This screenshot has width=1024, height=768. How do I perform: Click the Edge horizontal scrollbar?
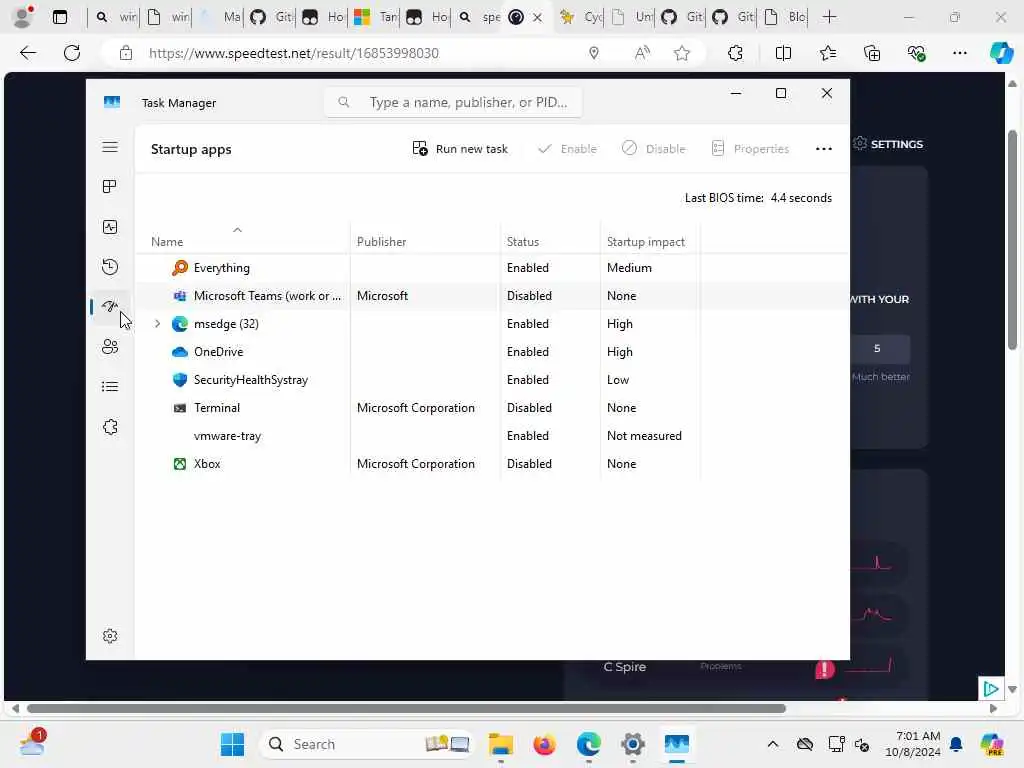coord(406,709)
